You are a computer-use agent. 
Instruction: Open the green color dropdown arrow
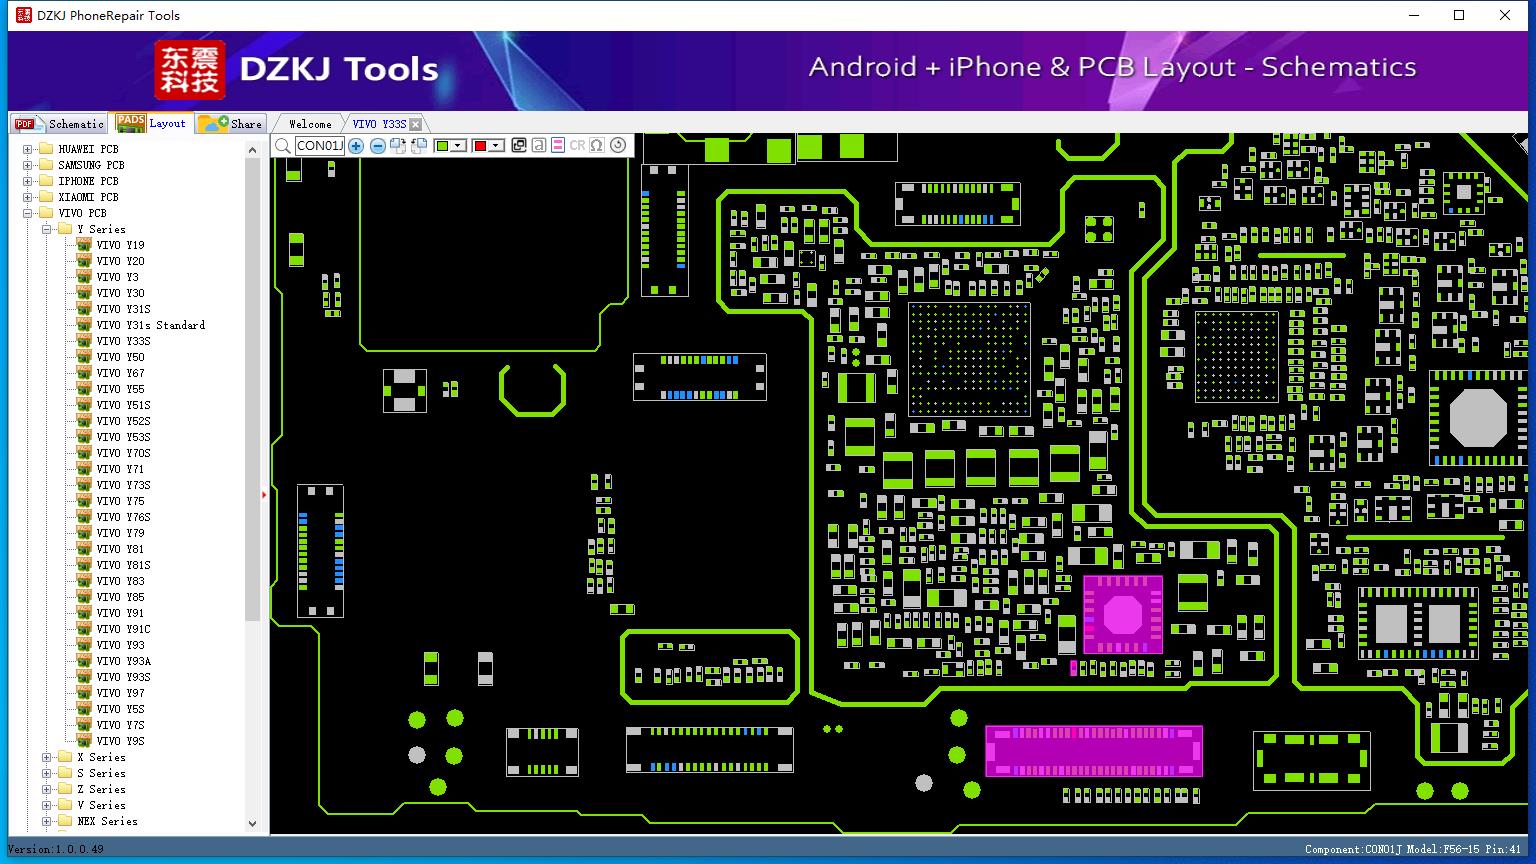458,146
